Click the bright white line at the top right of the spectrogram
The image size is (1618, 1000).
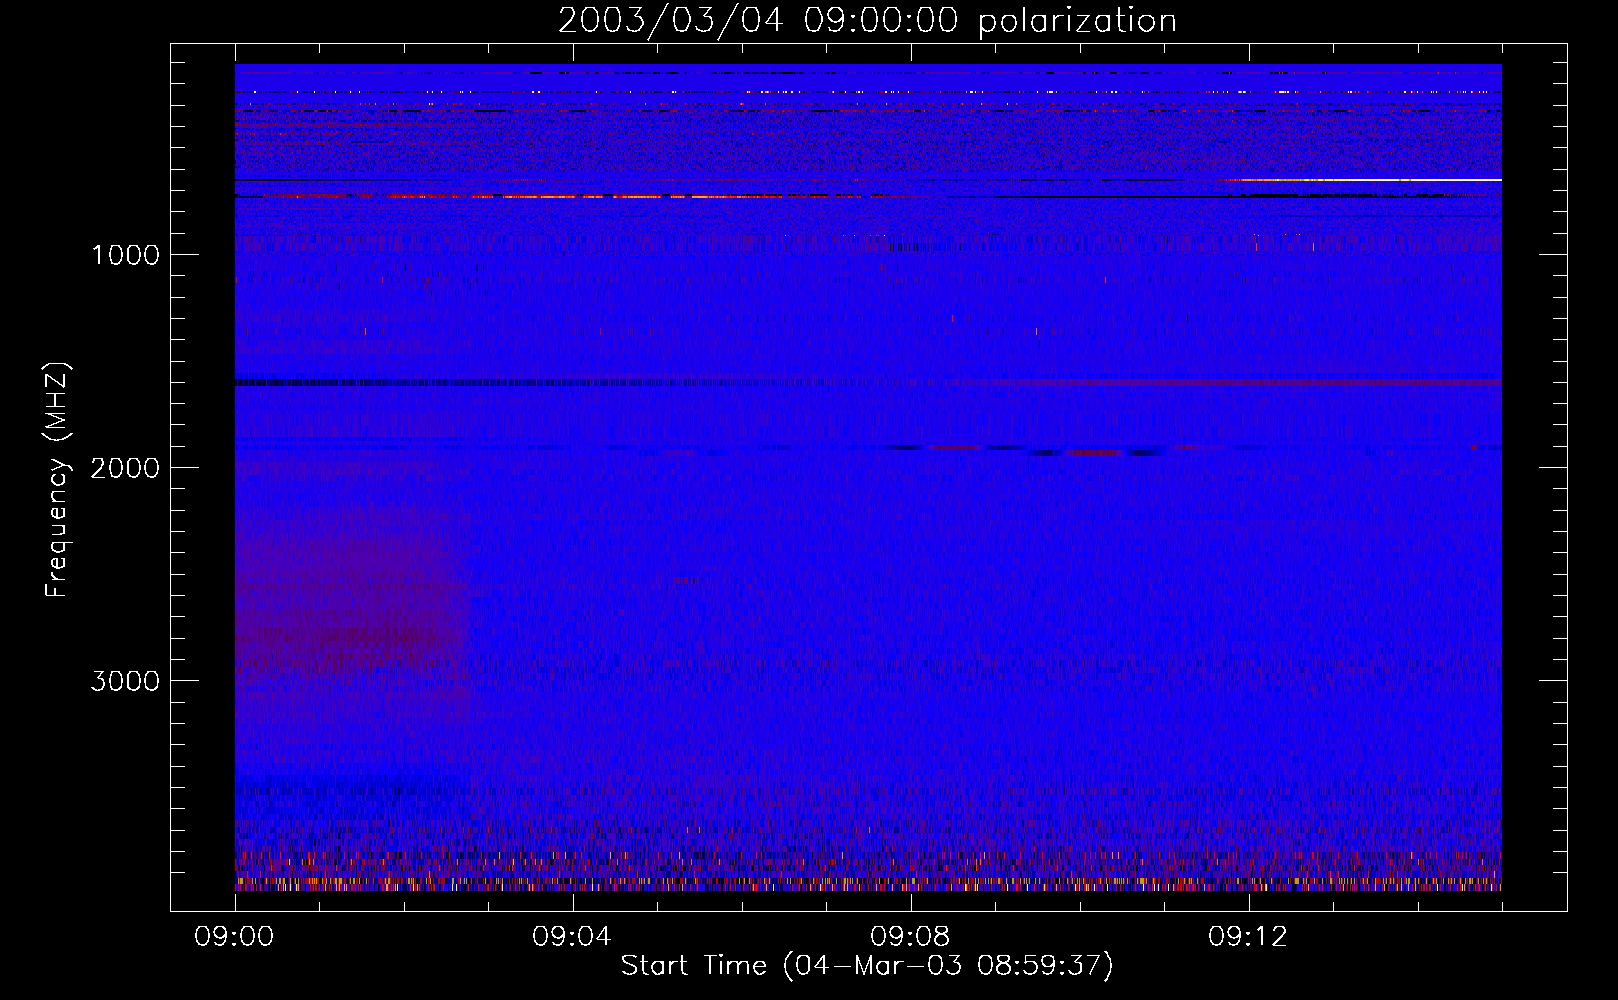tap(1370, 180)
